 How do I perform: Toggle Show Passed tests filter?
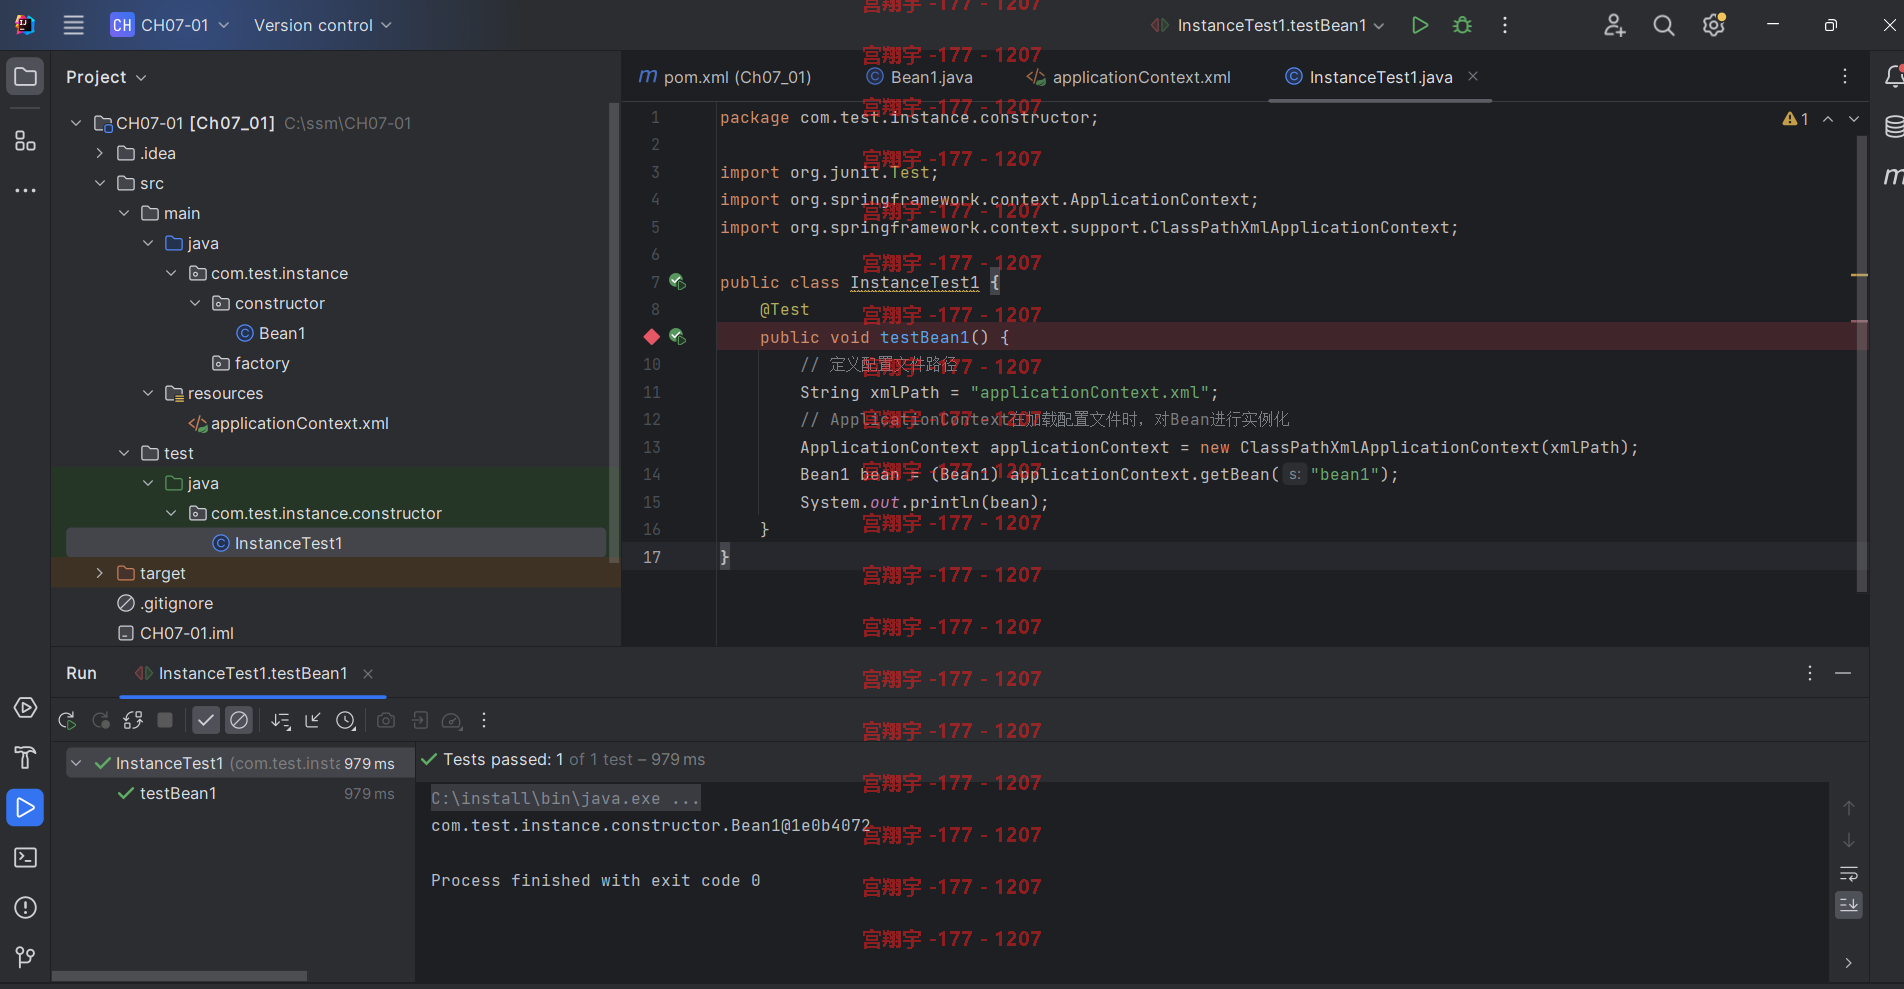[x=206, y=720]
